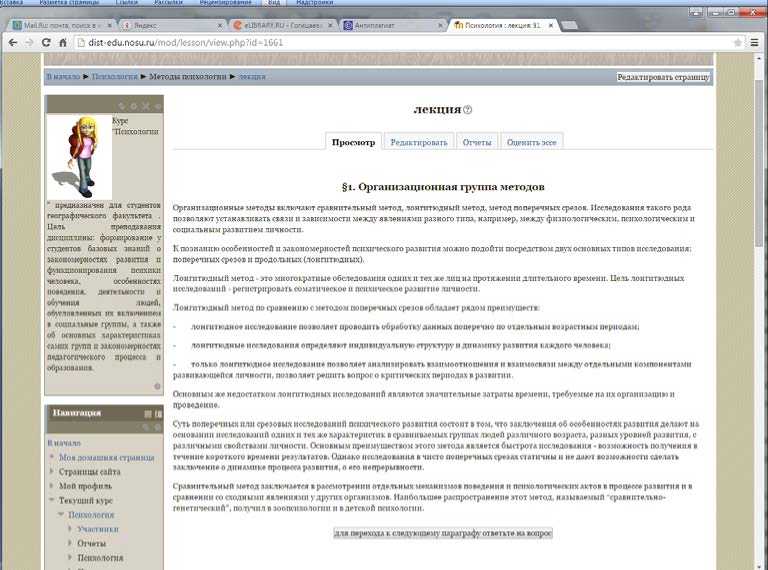This screenshot has width=768, height=570.
Task: Close the Антиплагиат tab
Action: 440,25
